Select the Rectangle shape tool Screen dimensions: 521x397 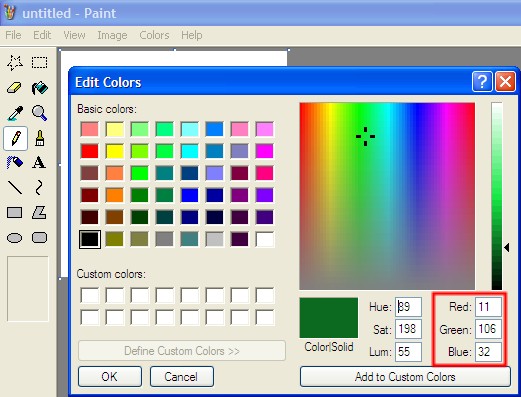click(x=15, y=213)
